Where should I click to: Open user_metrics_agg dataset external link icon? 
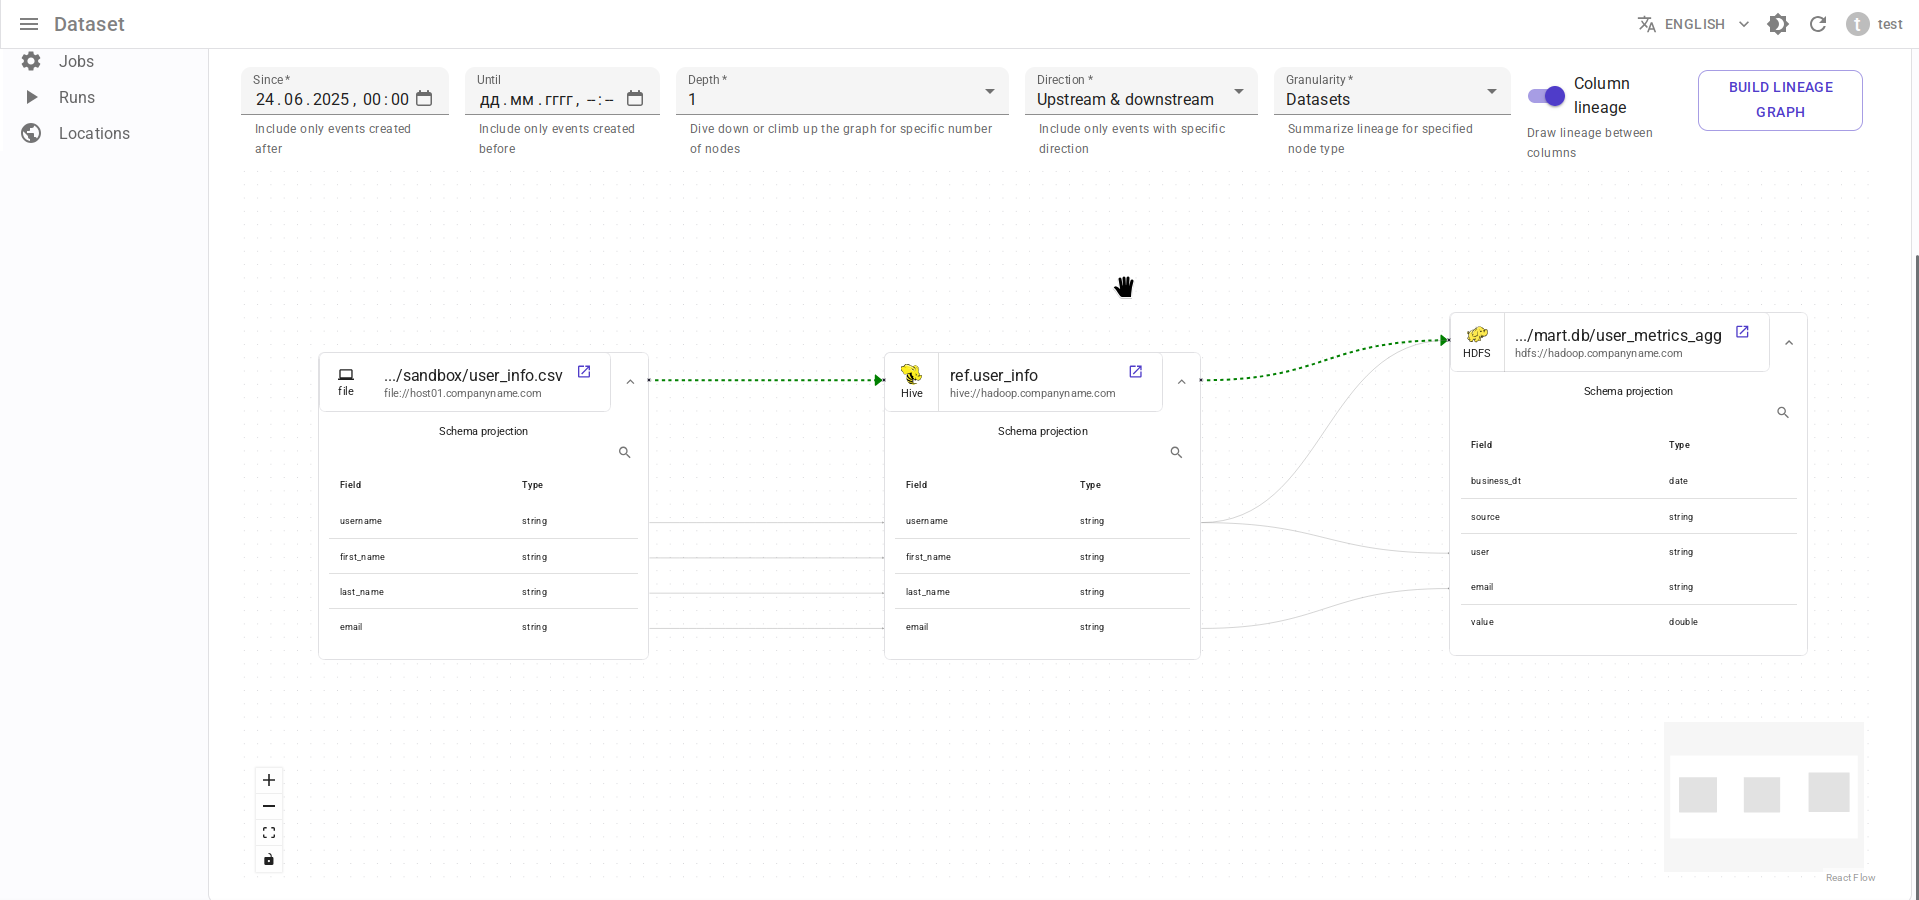(1742, 332)
